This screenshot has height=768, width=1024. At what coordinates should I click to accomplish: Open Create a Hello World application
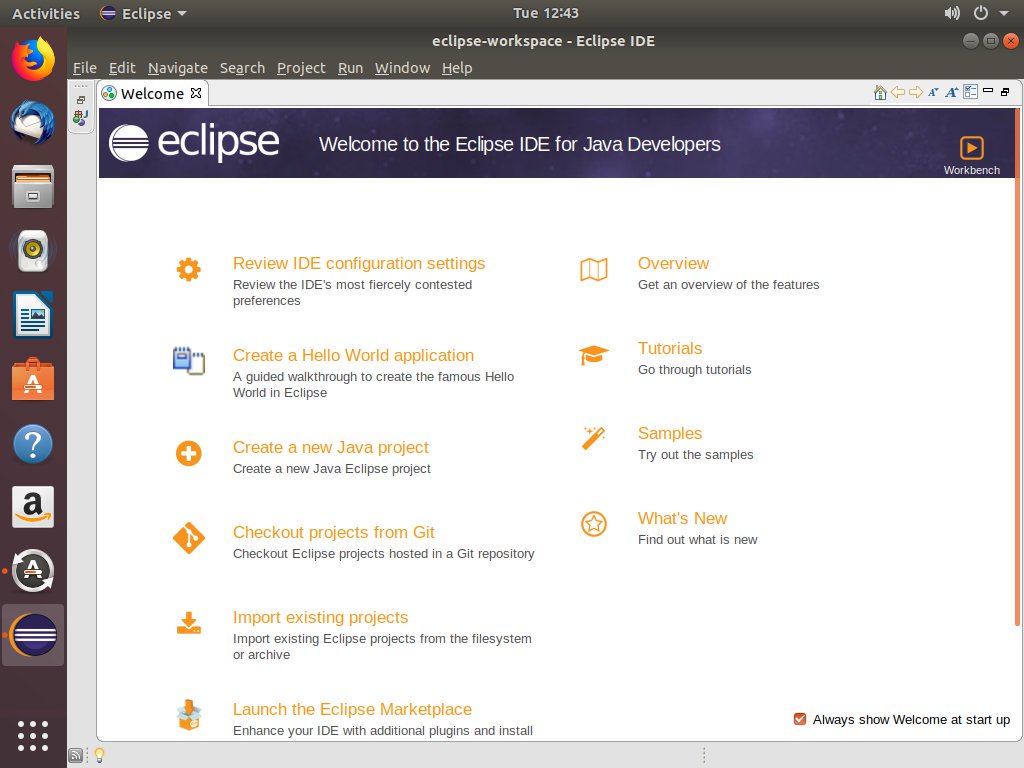[x=353, y=355]
